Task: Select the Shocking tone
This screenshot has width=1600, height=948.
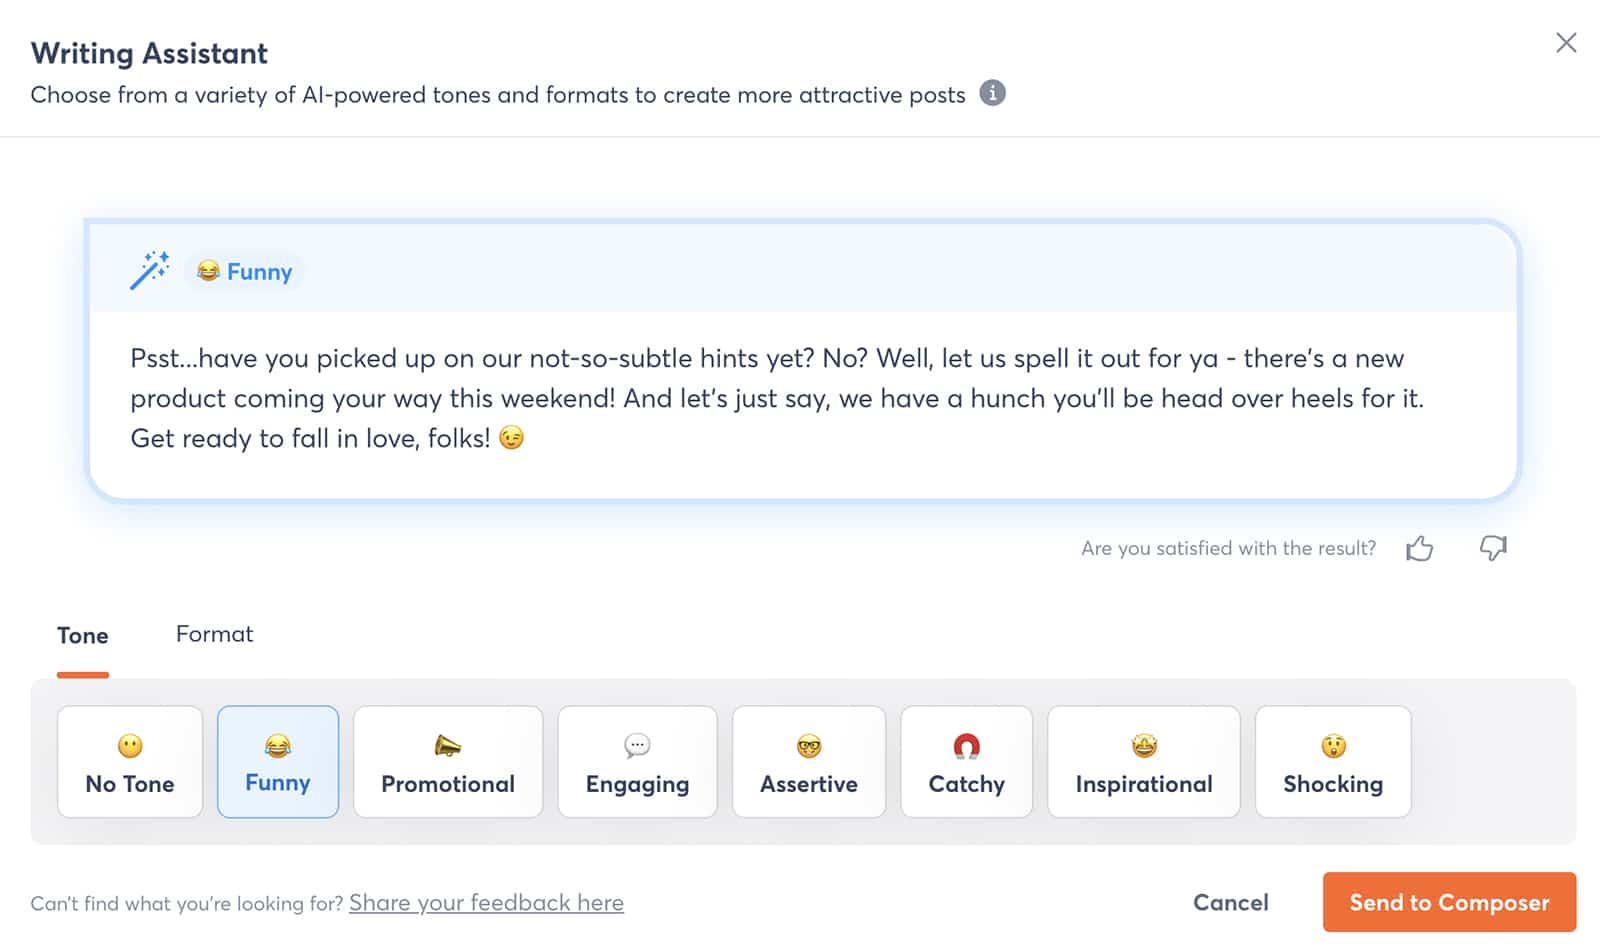Action: click(1333, 762)
